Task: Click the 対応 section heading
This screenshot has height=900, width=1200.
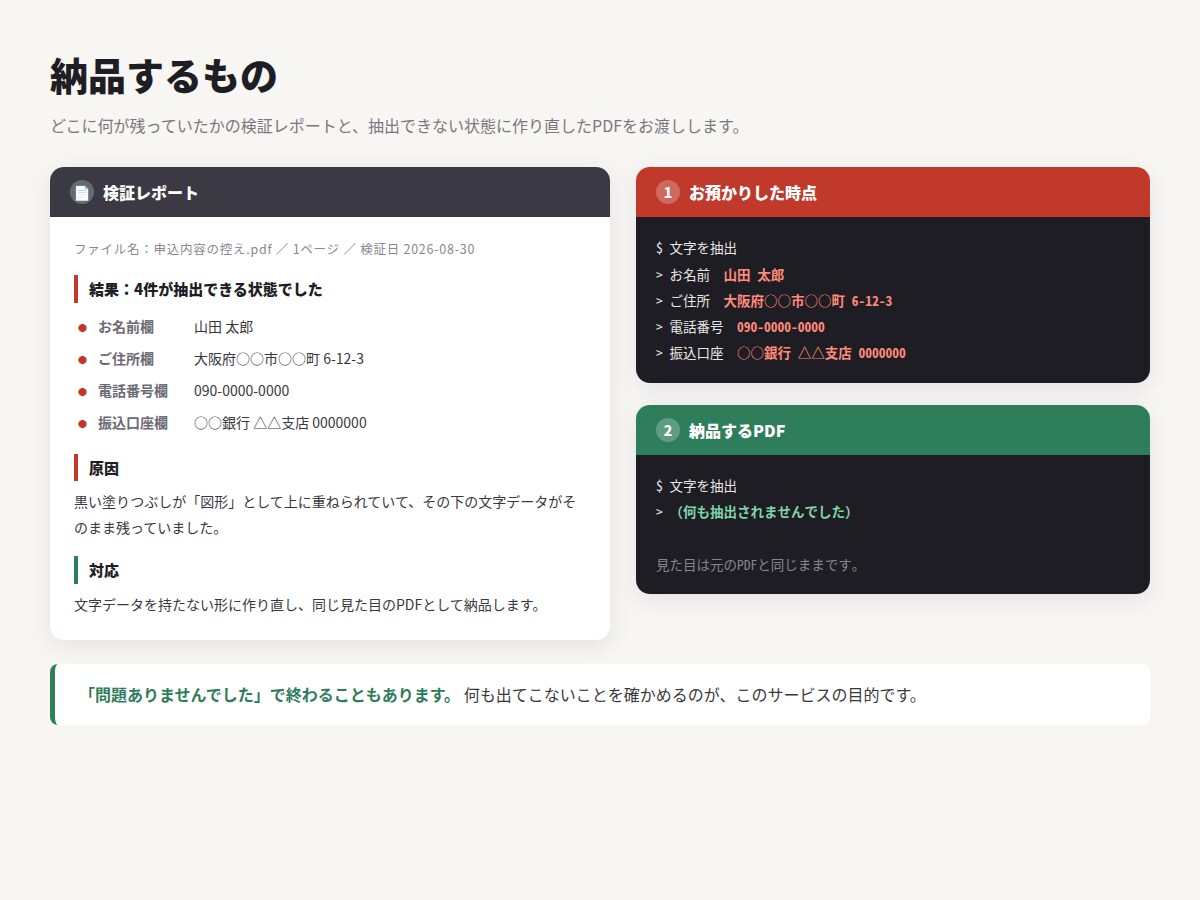Action: point(104,570)
